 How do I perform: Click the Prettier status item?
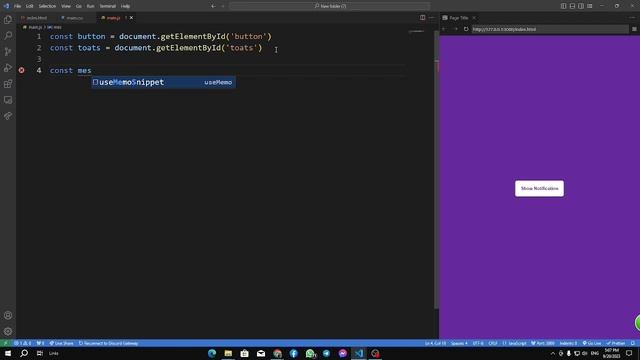[616, 343]
